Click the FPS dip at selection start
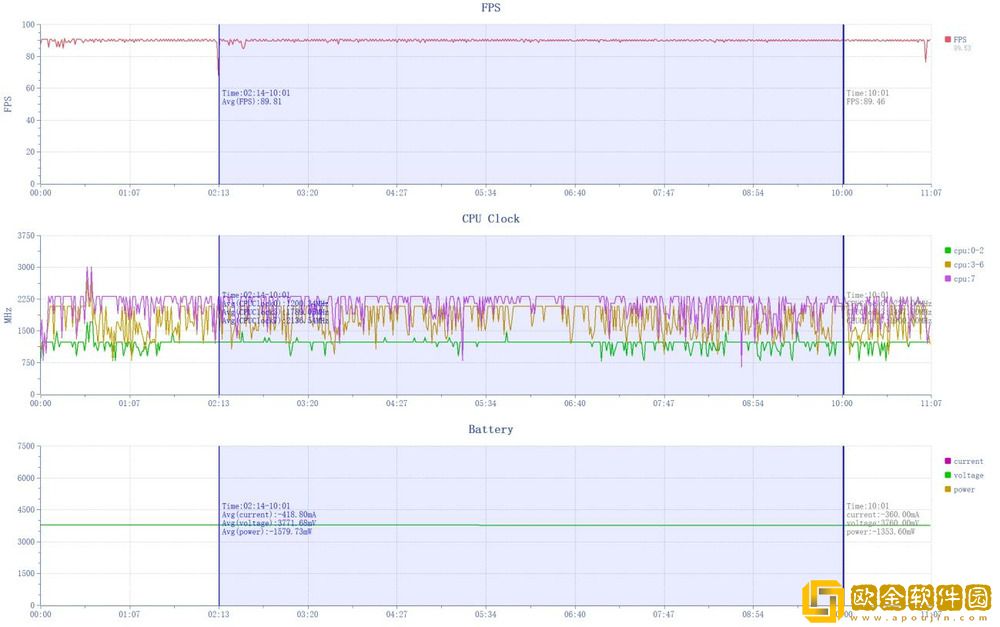The image size is (1000, 627). pyautogui.click(x=219, y=72)
